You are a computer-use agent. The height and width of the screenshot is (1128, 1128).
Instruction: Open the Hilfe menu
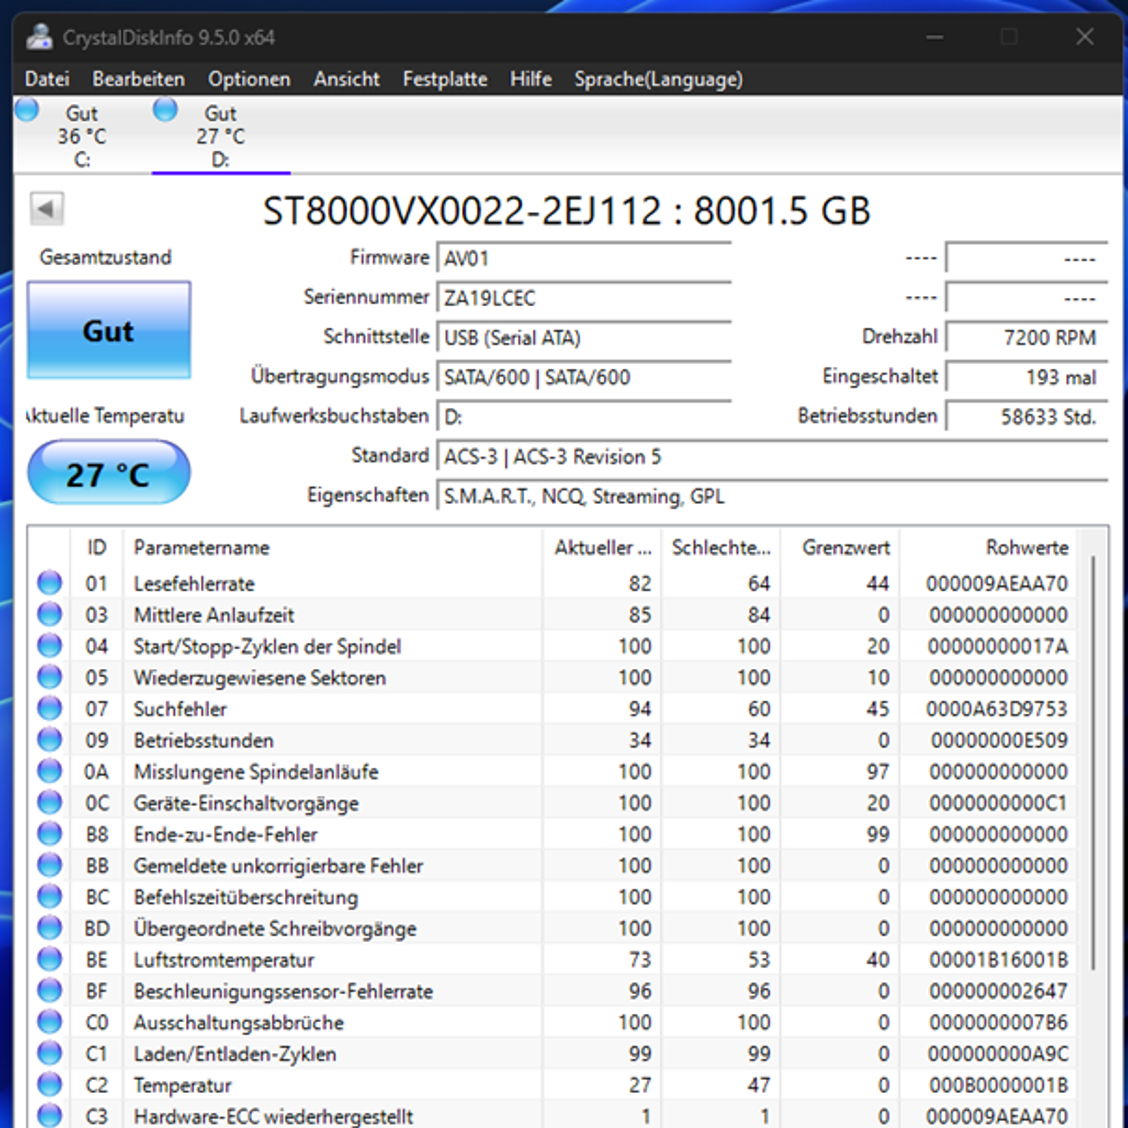point(530,79)
